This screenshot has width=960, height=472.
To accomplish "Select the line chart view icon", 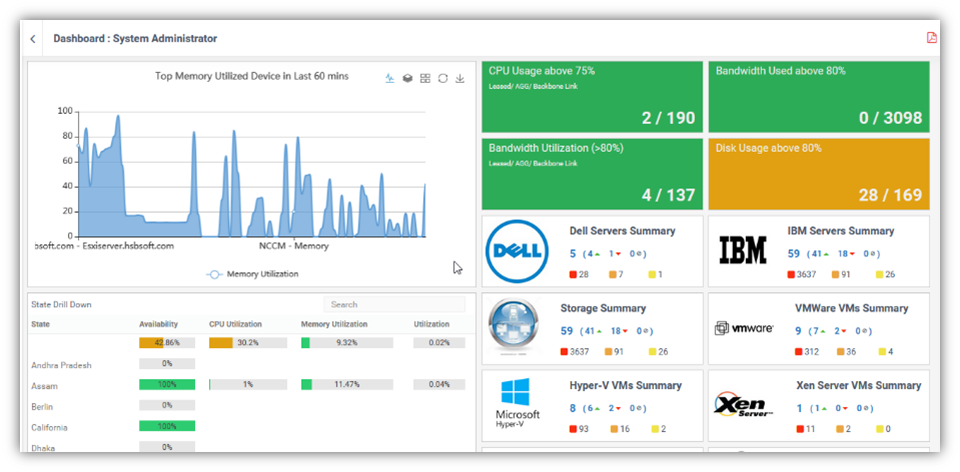I will (390, 78).
